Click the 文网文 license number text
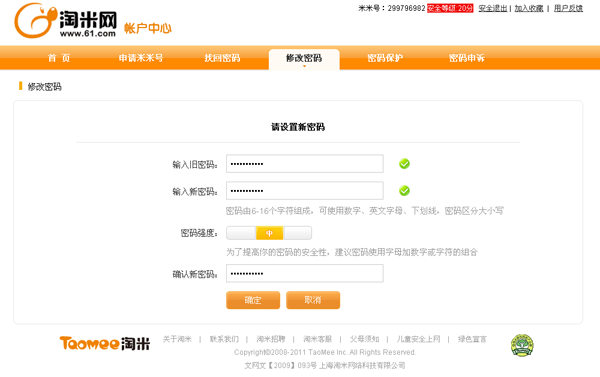Image resolution: width=600 pixels, height=377 pixels. point(325,366)
